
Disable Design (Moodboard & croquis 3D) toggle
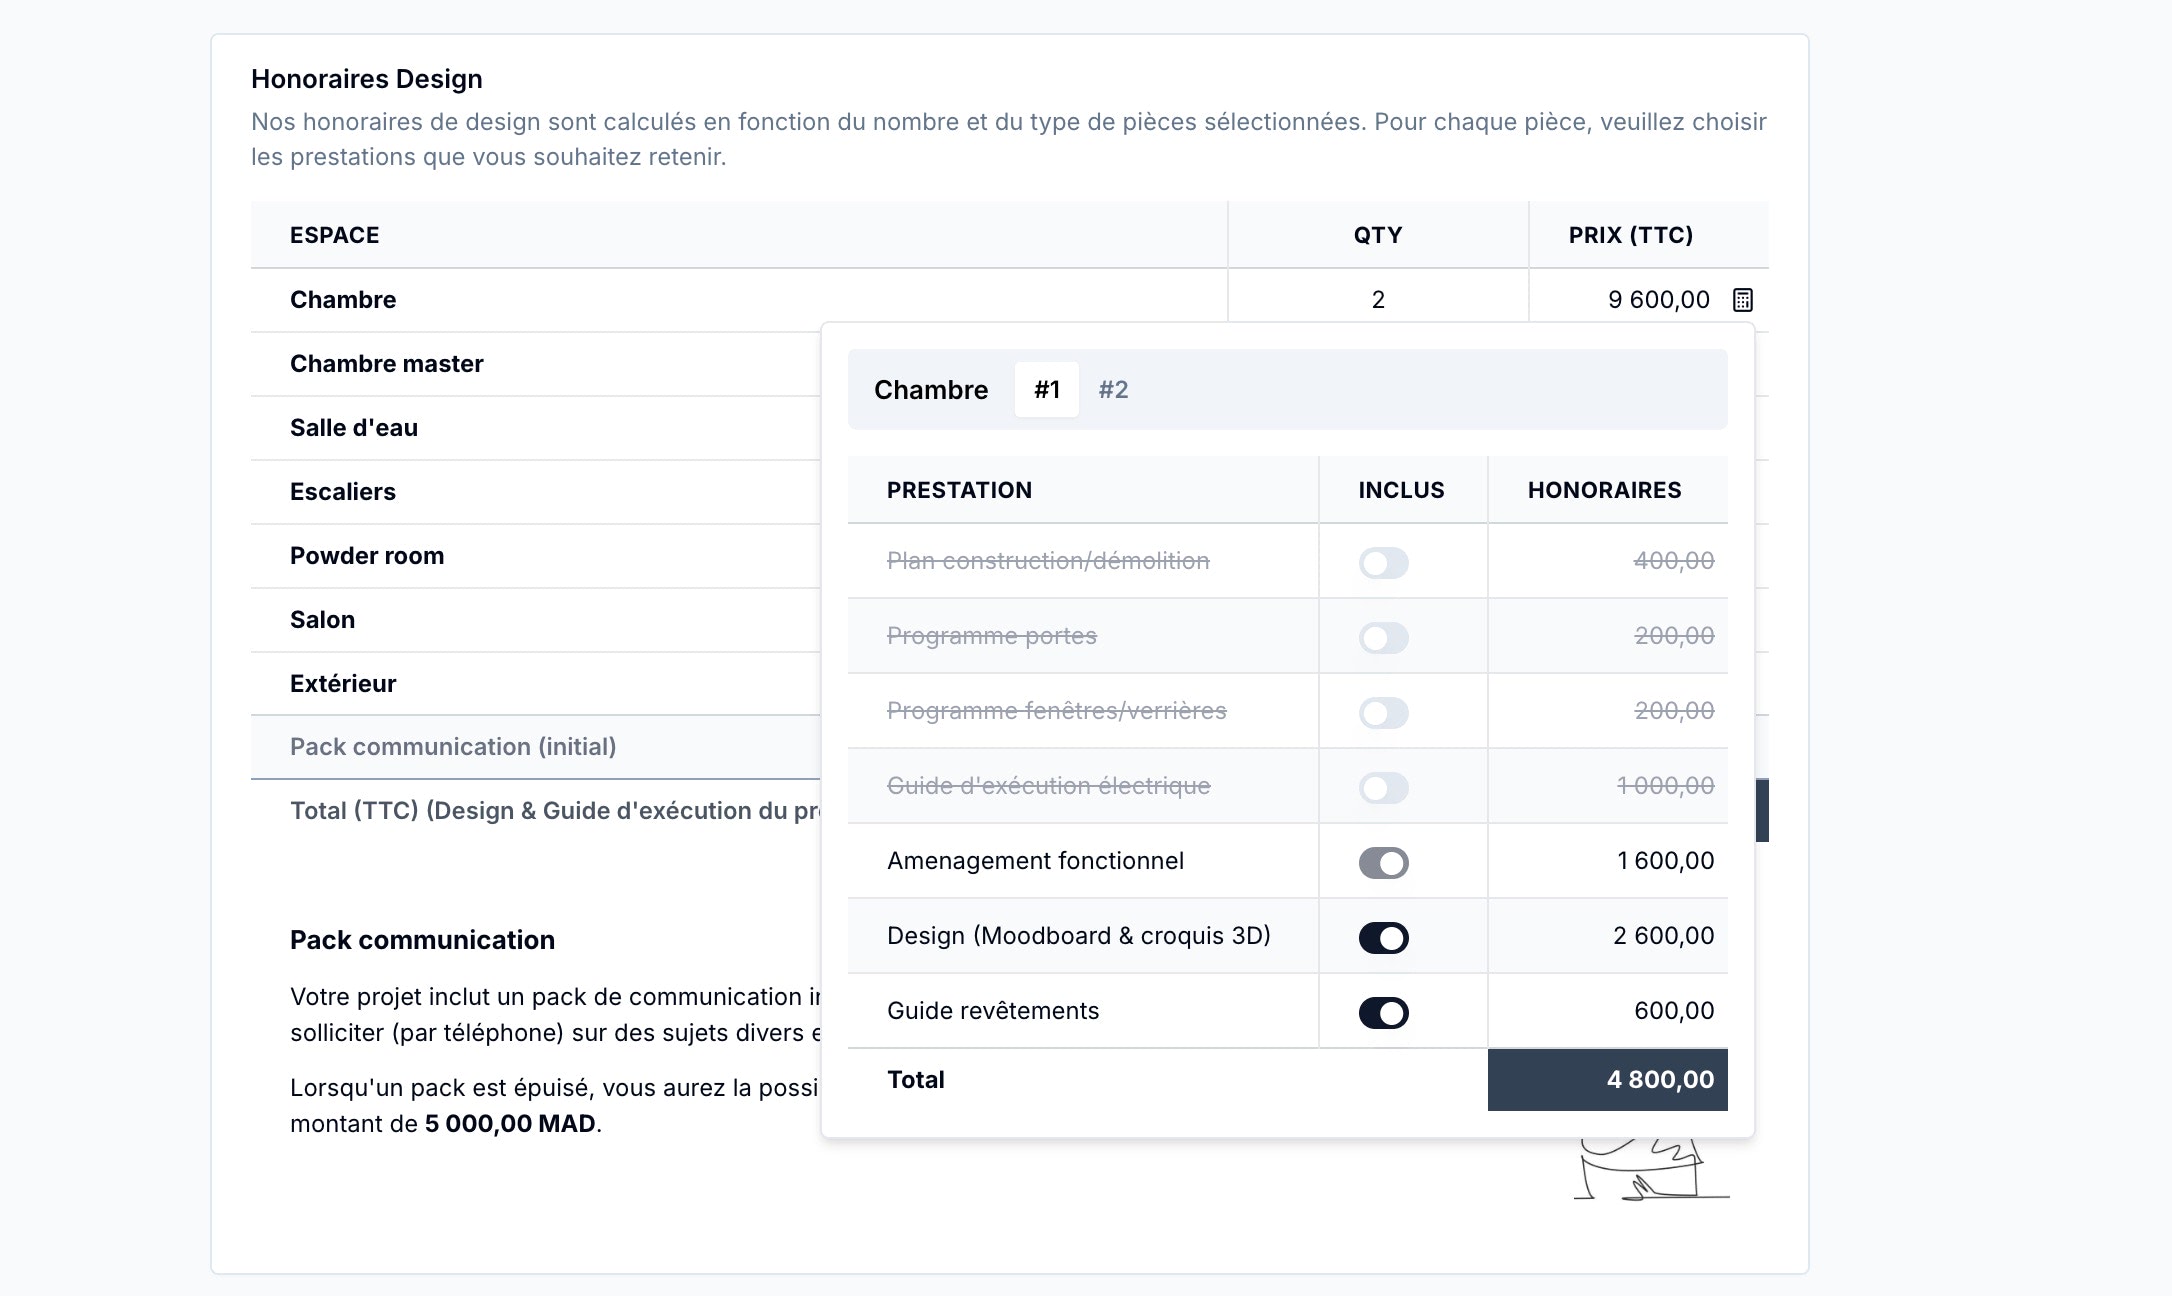pyautogui.click(x=1383, y=938)
